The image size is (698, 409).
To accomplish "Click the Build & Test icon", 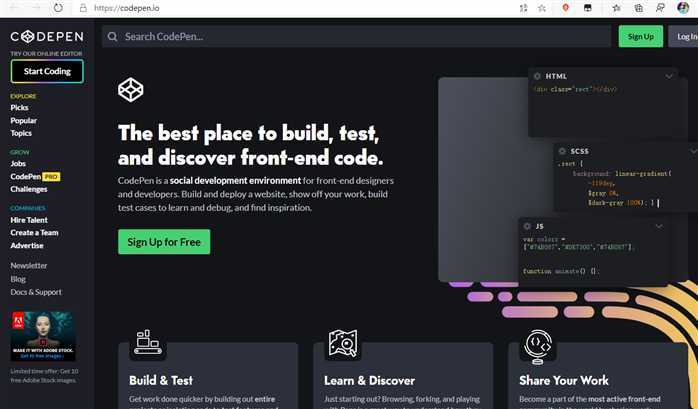I will (x=148, y=342).
